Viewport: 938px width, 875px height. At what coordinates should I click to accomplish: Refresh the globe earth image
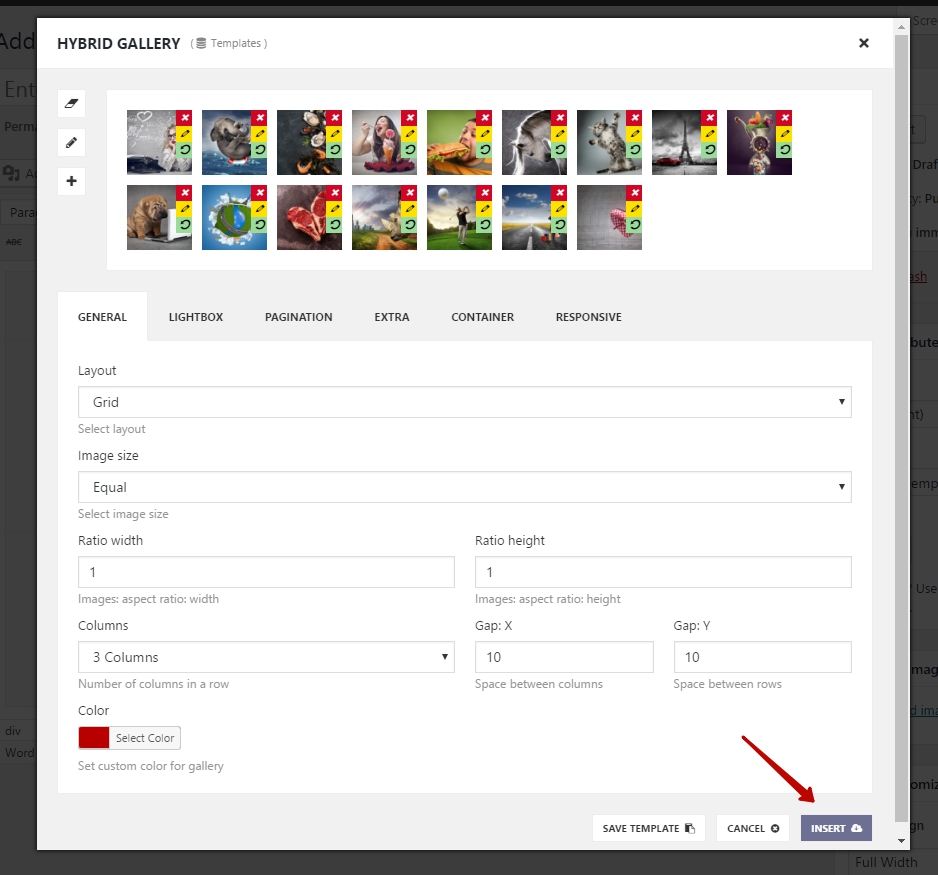point(259,224)
